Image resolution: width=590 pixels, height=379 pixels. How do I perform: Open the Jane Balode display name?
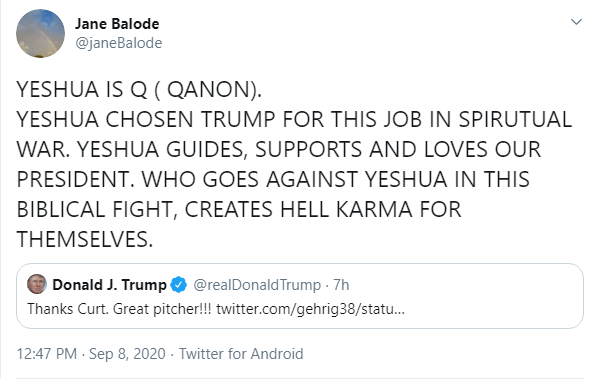(117, 24)
